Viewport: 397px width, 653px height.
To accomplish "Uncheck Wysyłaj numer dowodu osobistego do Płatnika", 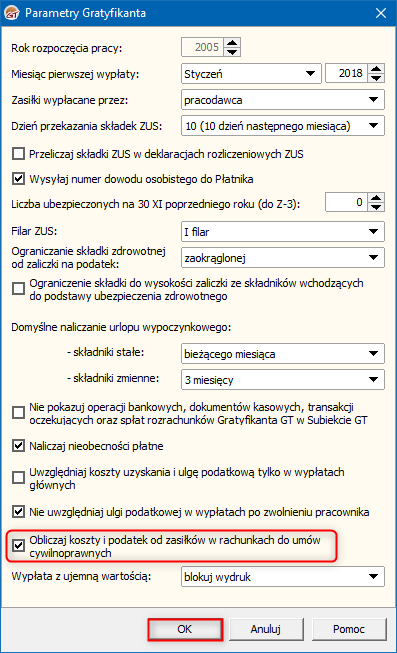I will pos(18,179).
